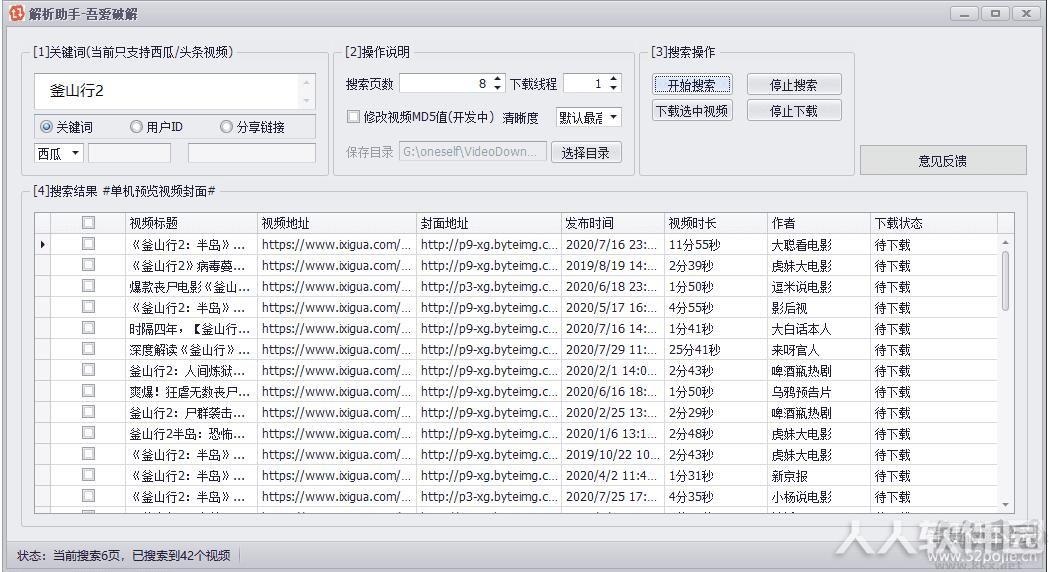Click the wide empty field below 分享链接

(x=252, y=153)
